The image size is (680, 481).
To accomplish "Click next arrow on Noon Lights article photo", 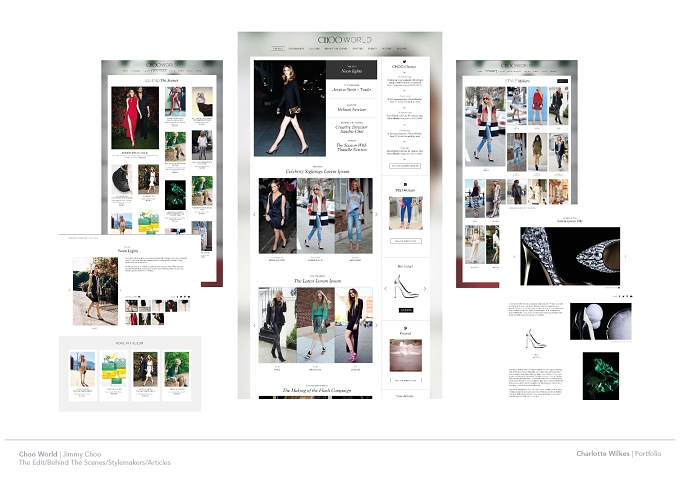I will pyautogui.click(x=121, y=290).
